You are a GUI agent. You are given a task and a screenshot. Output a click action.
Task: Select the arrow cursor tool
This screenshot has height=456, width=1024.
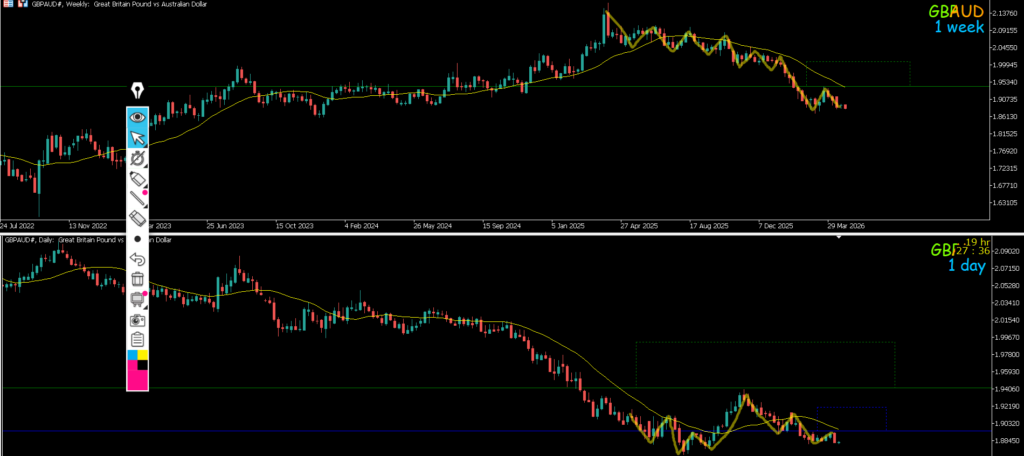point(137,138)
